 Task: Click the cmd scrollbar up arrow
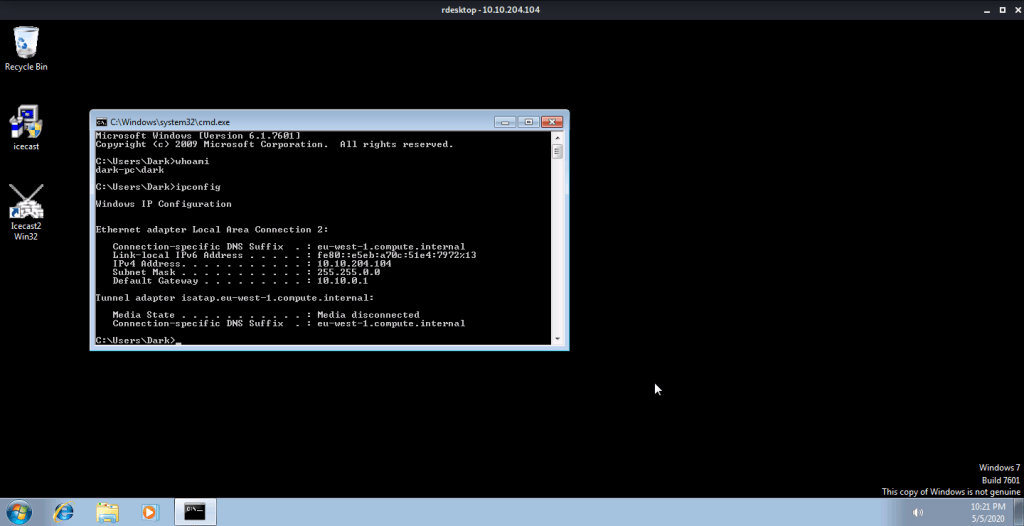559,136
